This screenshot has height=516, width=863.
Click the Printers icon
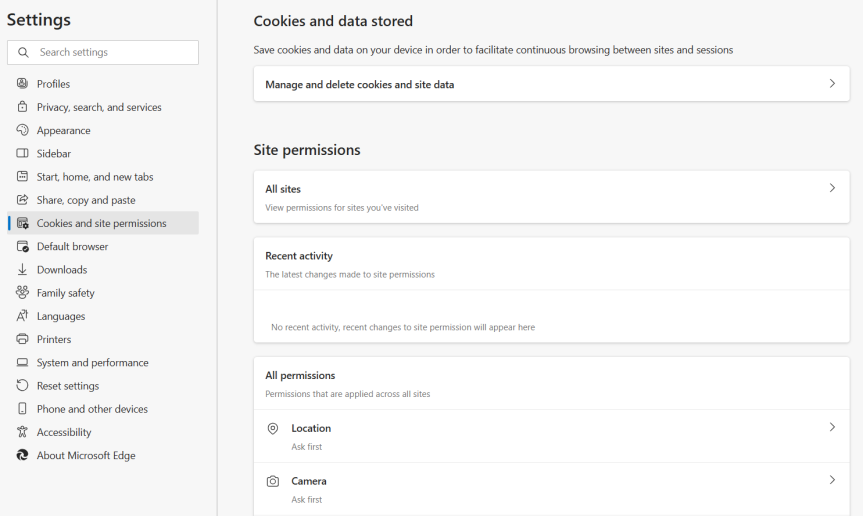click(22, 339)
